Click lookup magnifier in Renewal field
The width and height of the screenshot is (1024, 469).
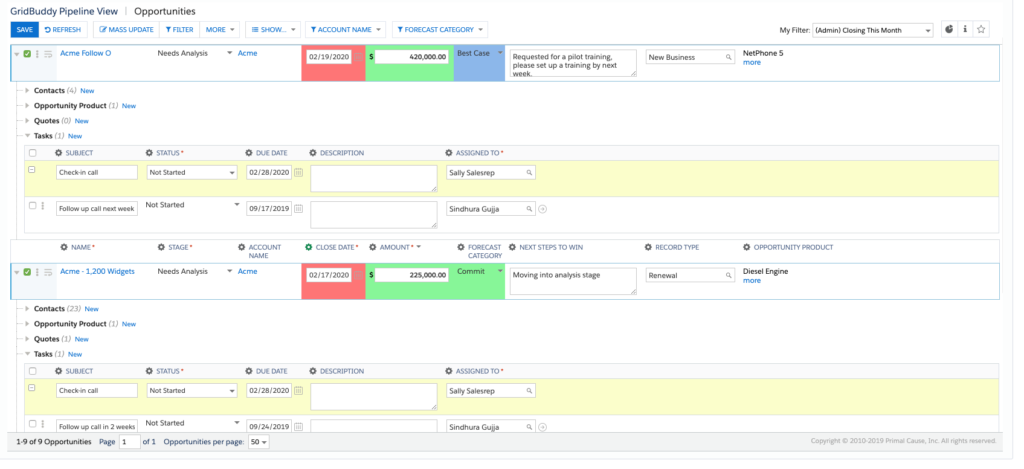(x=729, y=276)
